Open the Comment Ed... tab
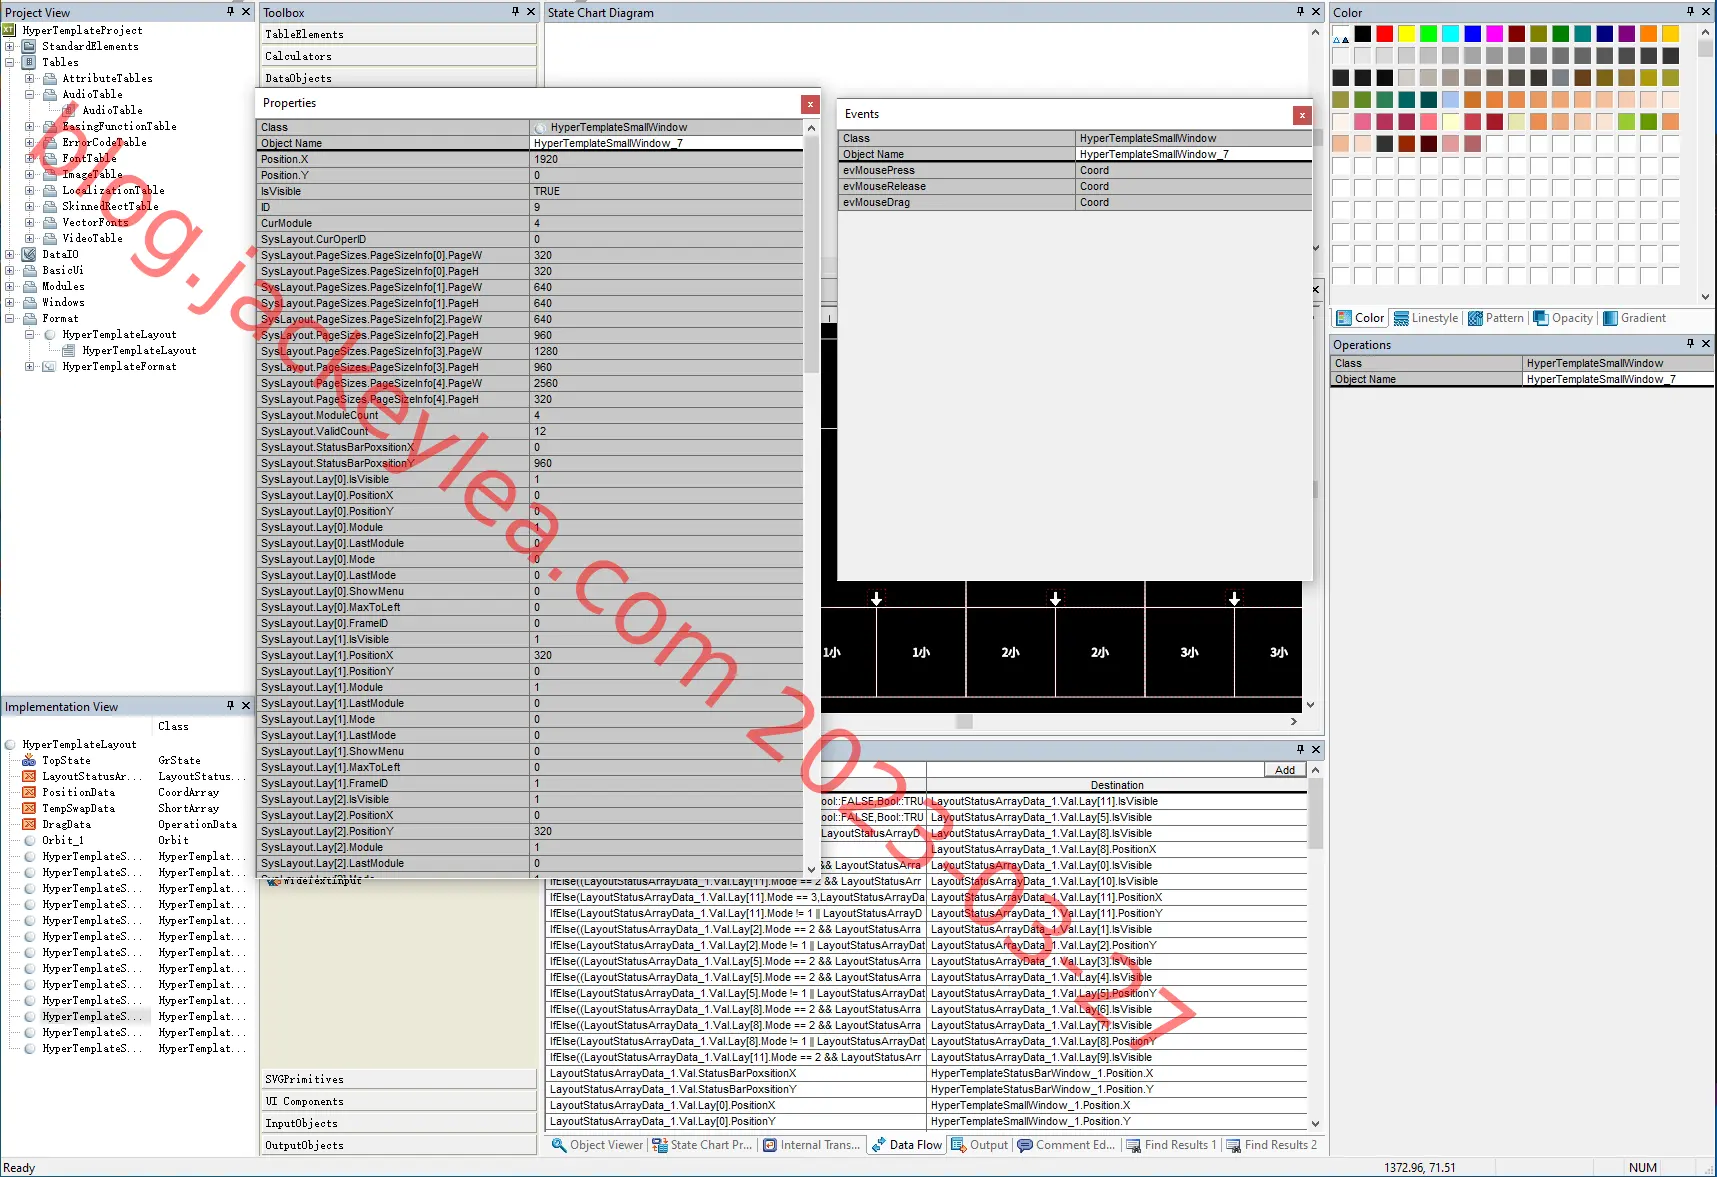Screen dimensions: 1717x1177 (x=1066, y=1145)
